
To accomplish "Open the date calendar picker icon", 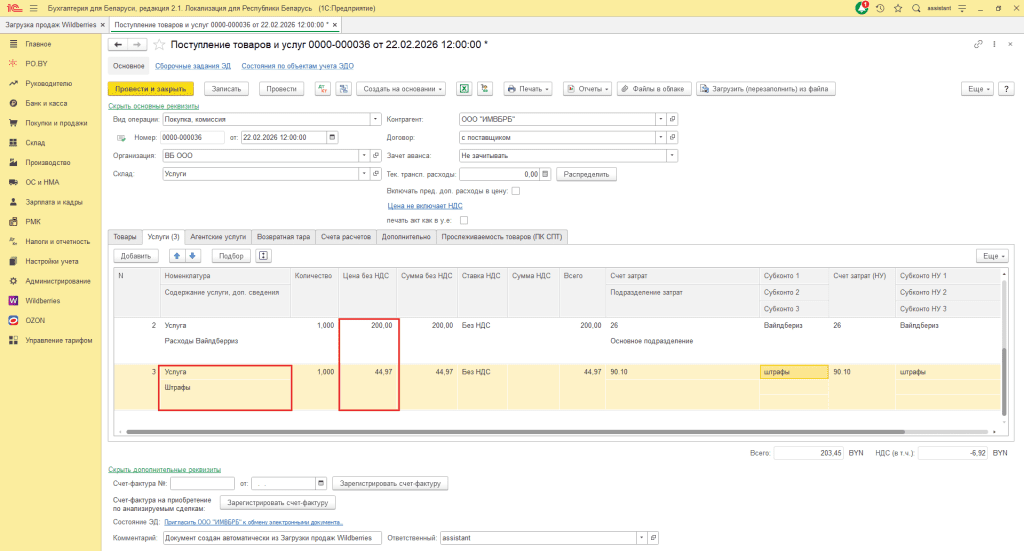I will (x=332, y=137).
